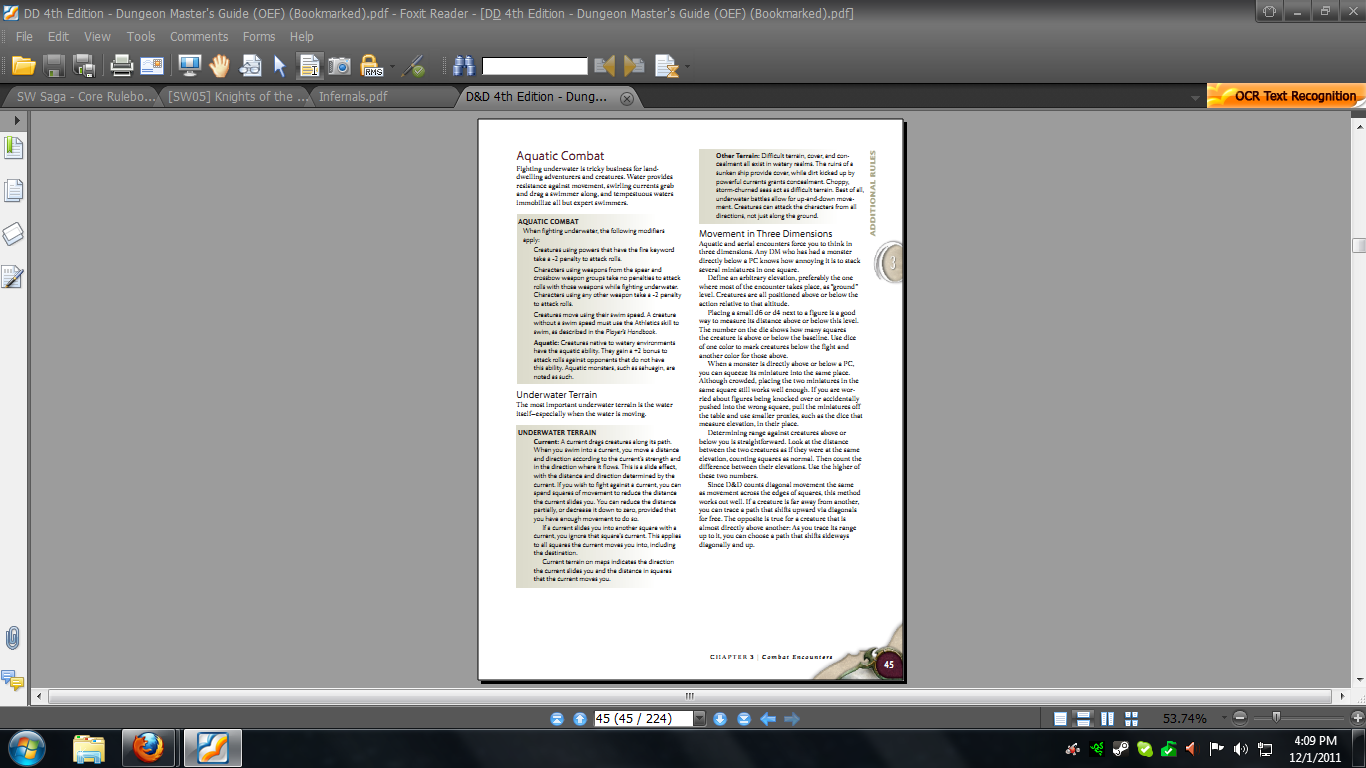
Task: Open the Attachments paperclip panel
Action: point(13,638)
